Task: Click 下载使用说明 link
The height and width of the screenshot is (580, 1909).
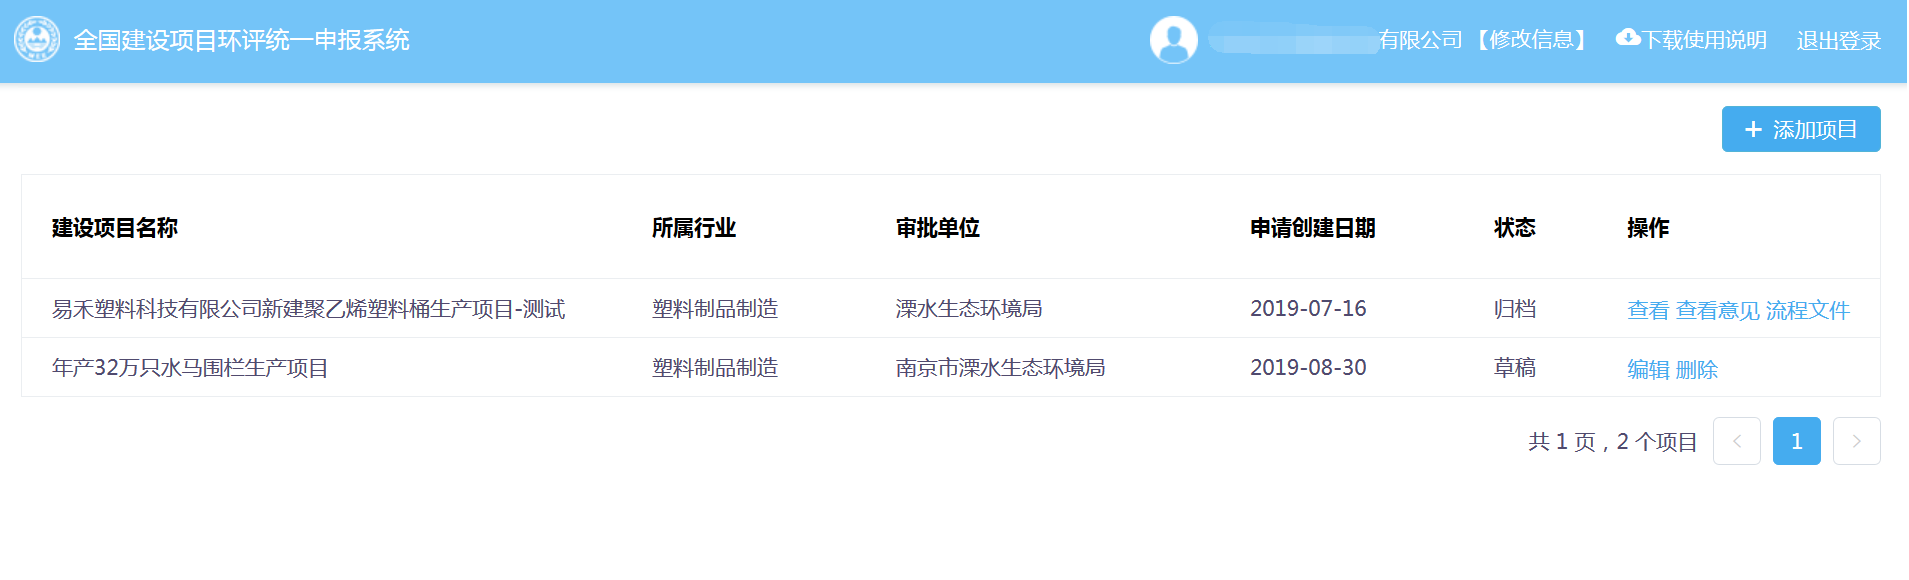Action: [x=1704, y=40]
